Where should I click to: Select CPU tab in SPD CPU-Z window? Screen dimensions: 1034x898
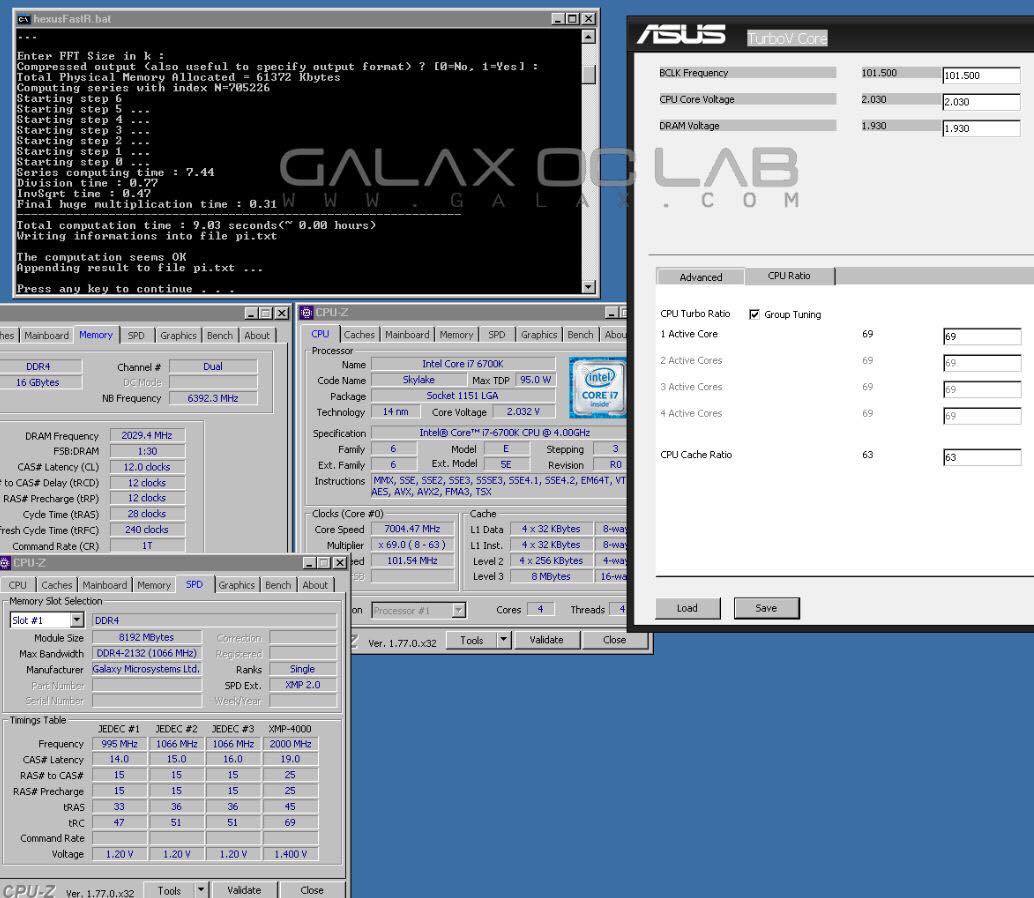click(x=18, y=585)
